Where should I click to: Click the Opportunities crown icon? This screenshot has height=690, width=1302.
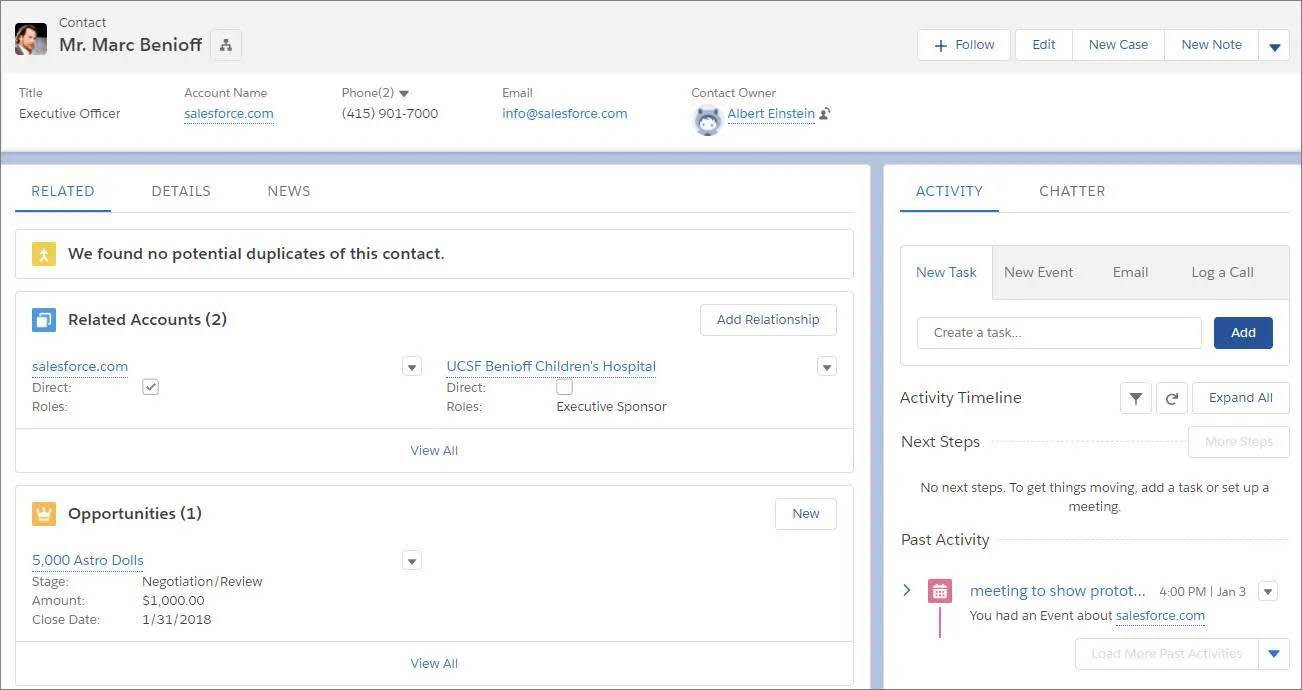click(43, 514)
